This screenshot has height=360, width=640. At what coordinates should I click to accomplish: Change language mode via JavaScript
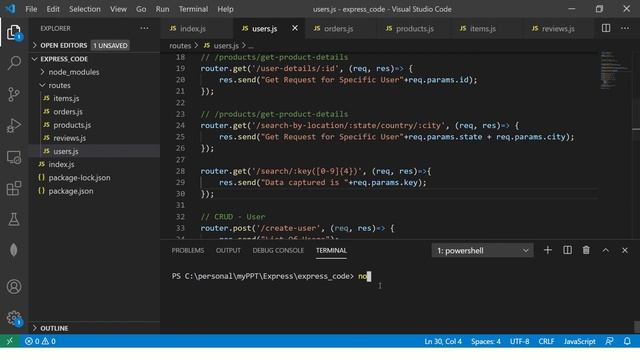(x=579, y=341)
